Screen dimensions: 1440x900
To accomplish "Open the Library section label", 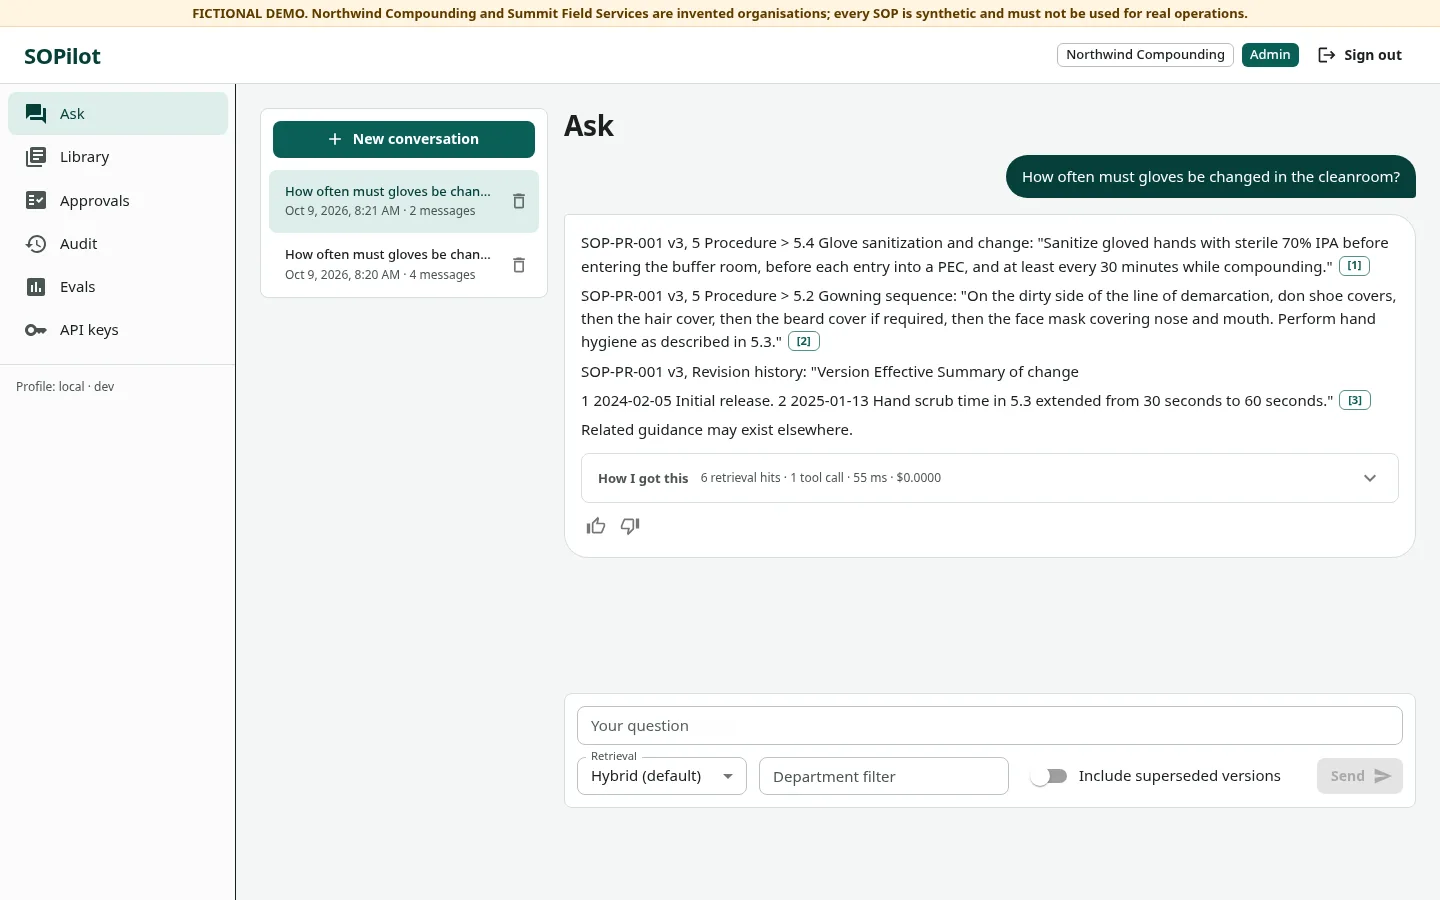I will pyautogui.click(x=84, y=157).
